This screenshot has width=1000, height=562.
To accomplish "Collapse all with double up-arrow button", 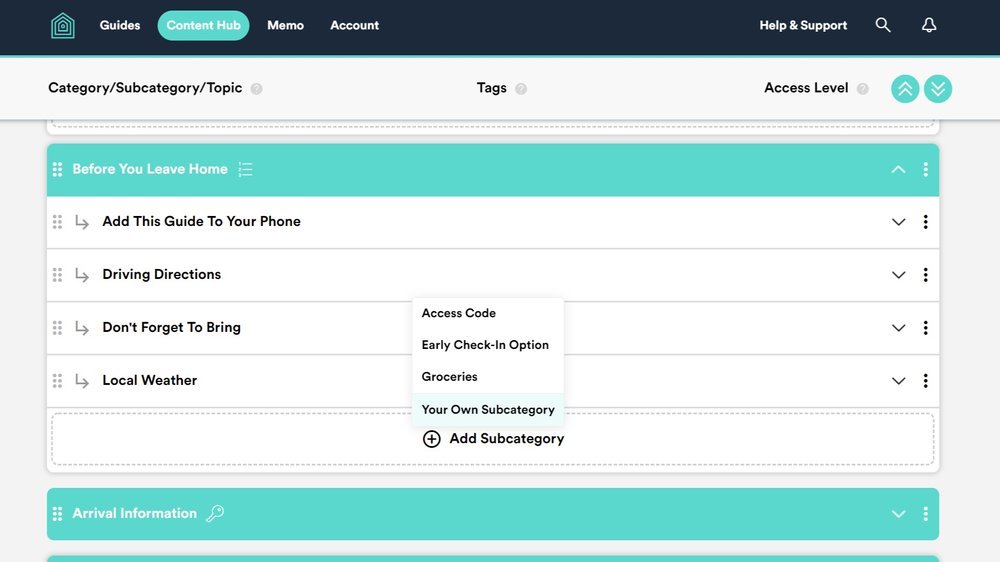I will click(904, 89).
